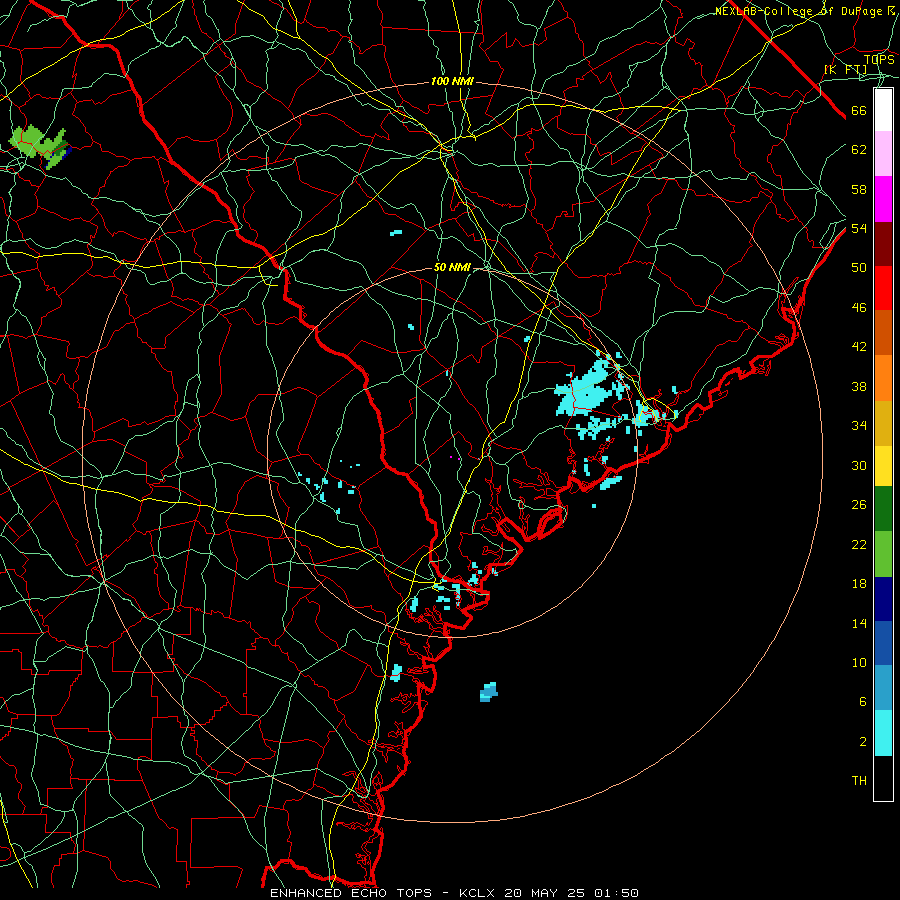Click the legend value 50
Viewport: 900px width, 900px height.
(859, 268)
